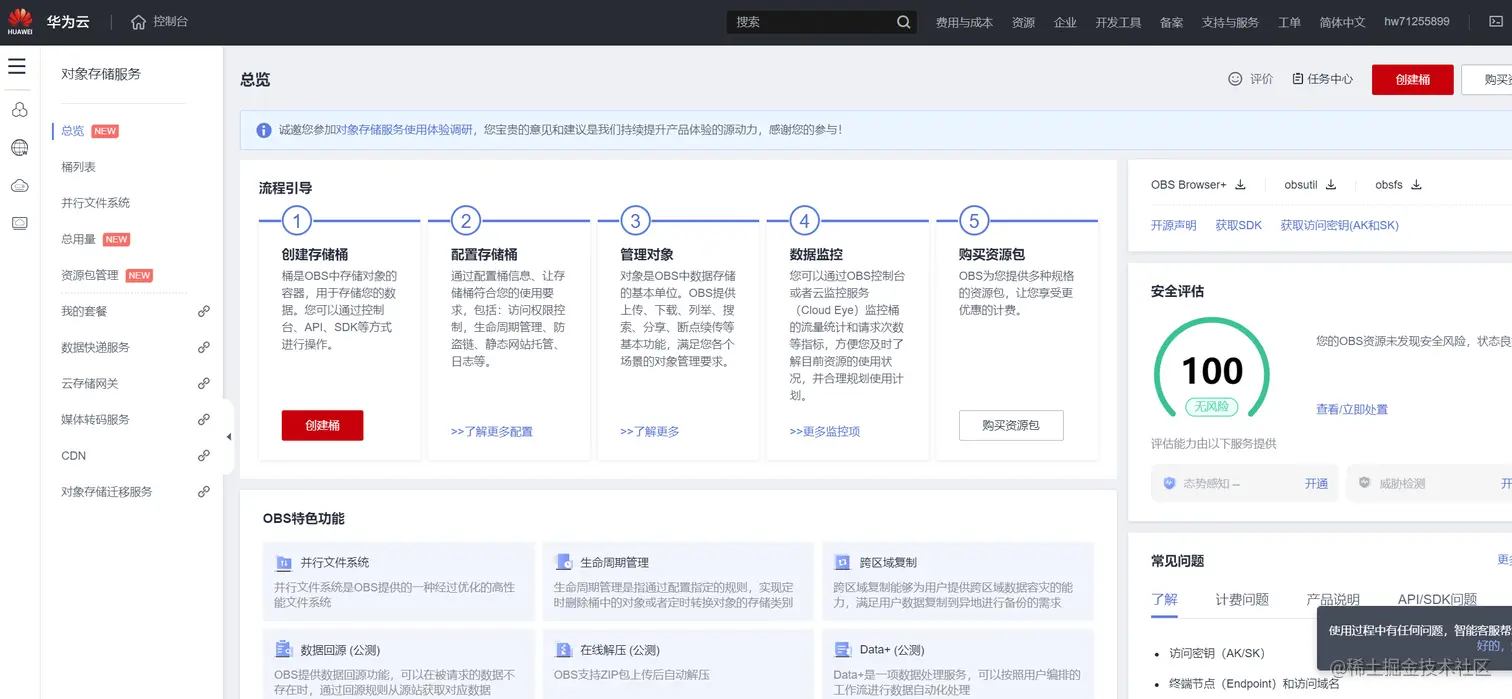Click the 任务中心 clipboard icon

1297,79
